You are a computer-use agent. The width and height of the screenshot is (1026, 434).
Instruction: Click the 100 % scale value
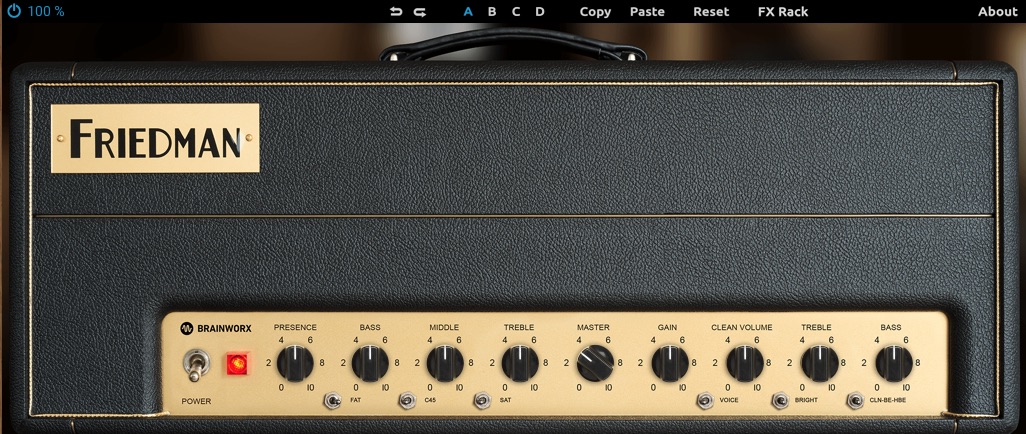pyautogui.click(x=46, y=12)
